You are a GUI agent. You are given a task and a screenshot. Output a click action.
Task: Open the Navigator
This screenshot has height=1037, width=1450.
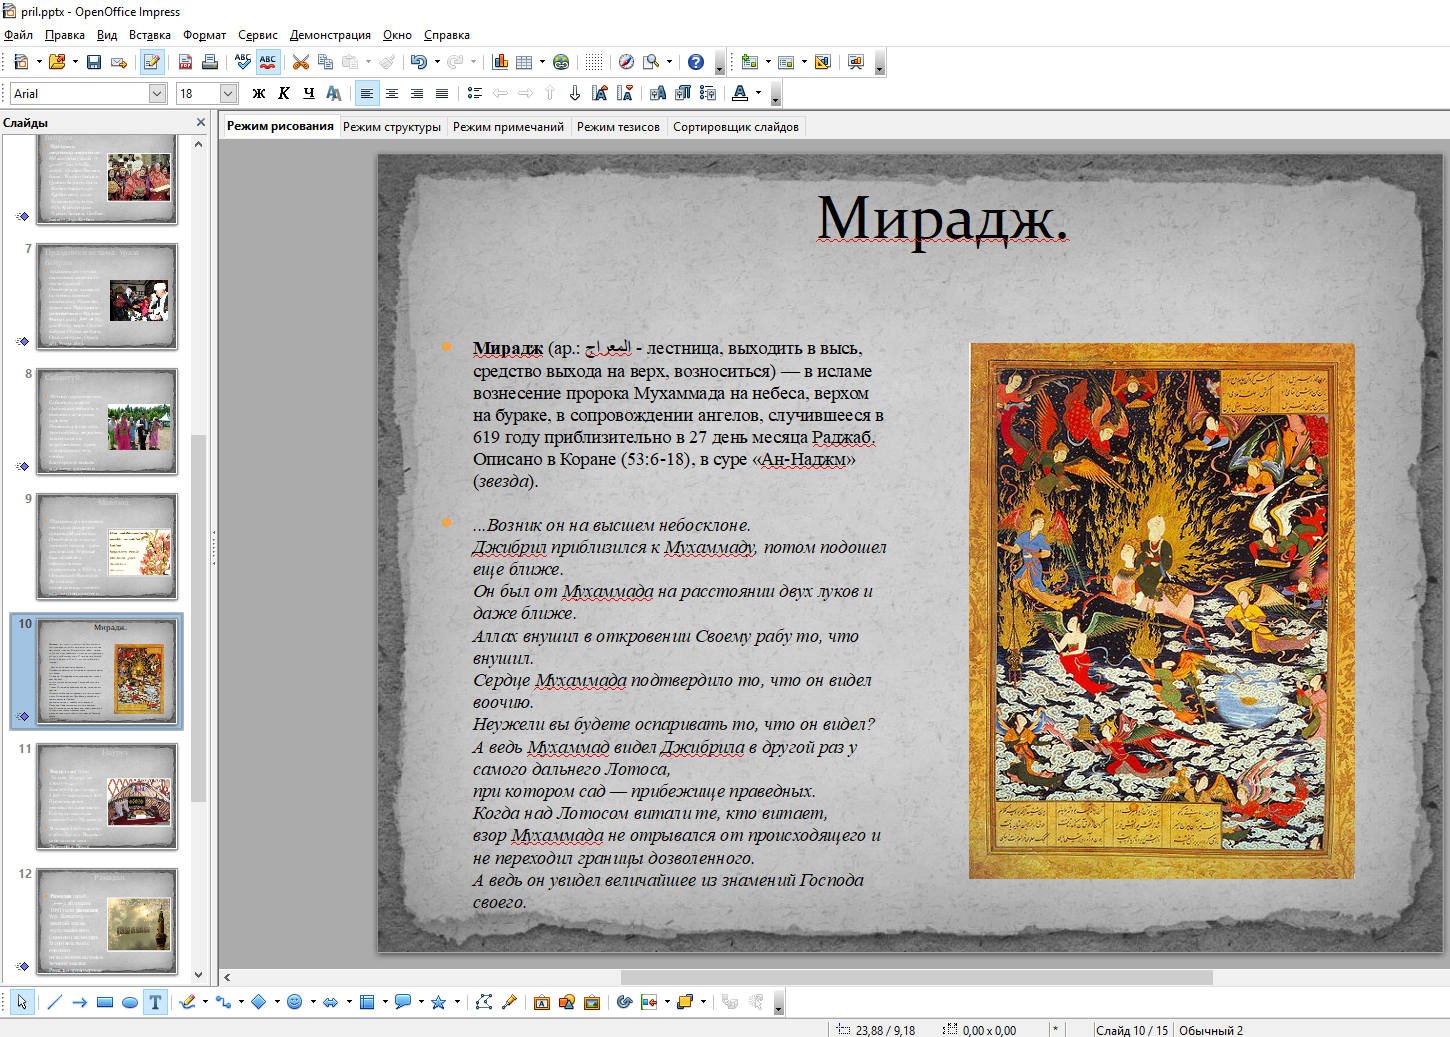click(626, 62)
